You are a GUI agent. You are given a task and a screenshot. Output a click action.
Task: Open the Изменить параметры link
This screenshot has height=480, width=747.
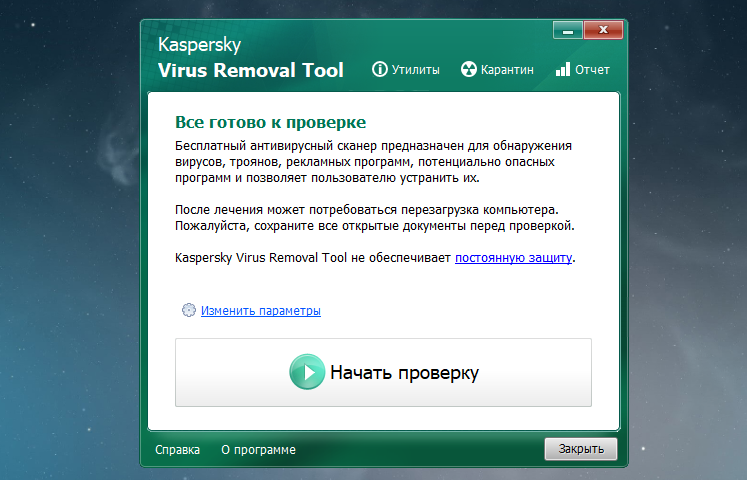[x=261, y=310]
